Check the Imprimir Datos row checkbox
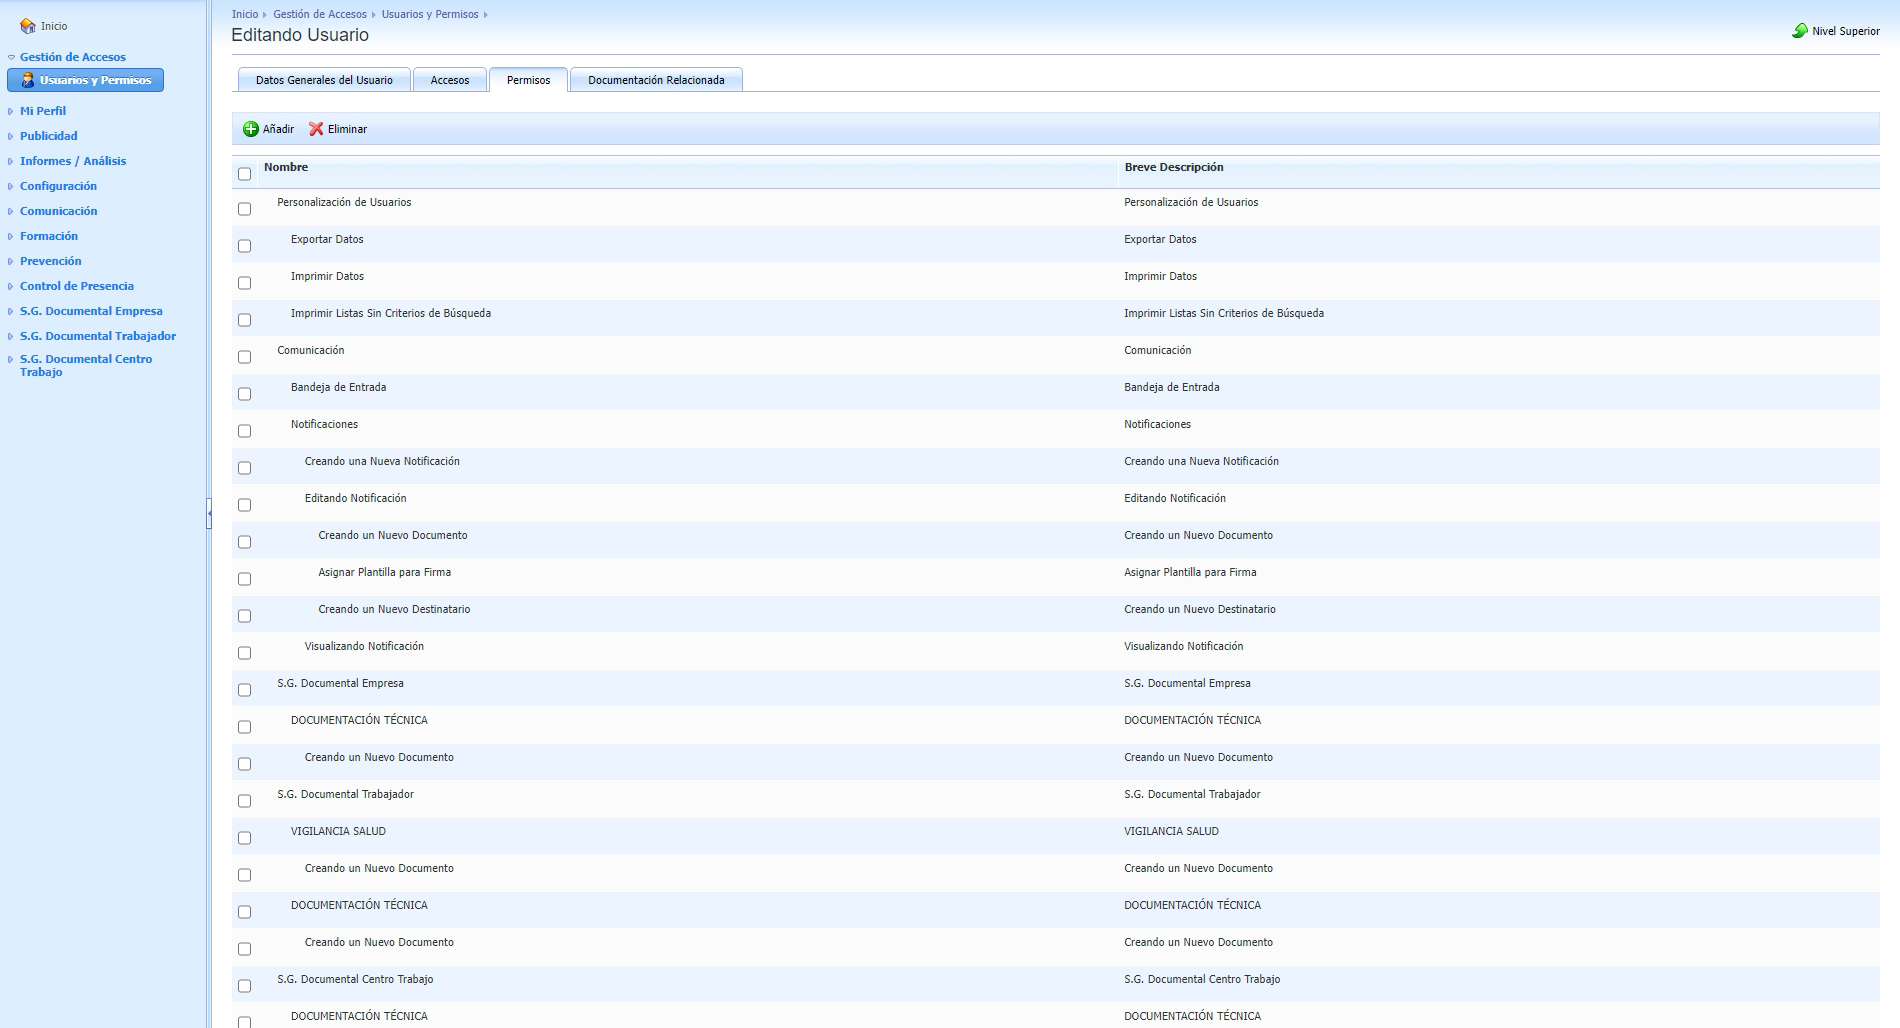 tap(244, 283)
